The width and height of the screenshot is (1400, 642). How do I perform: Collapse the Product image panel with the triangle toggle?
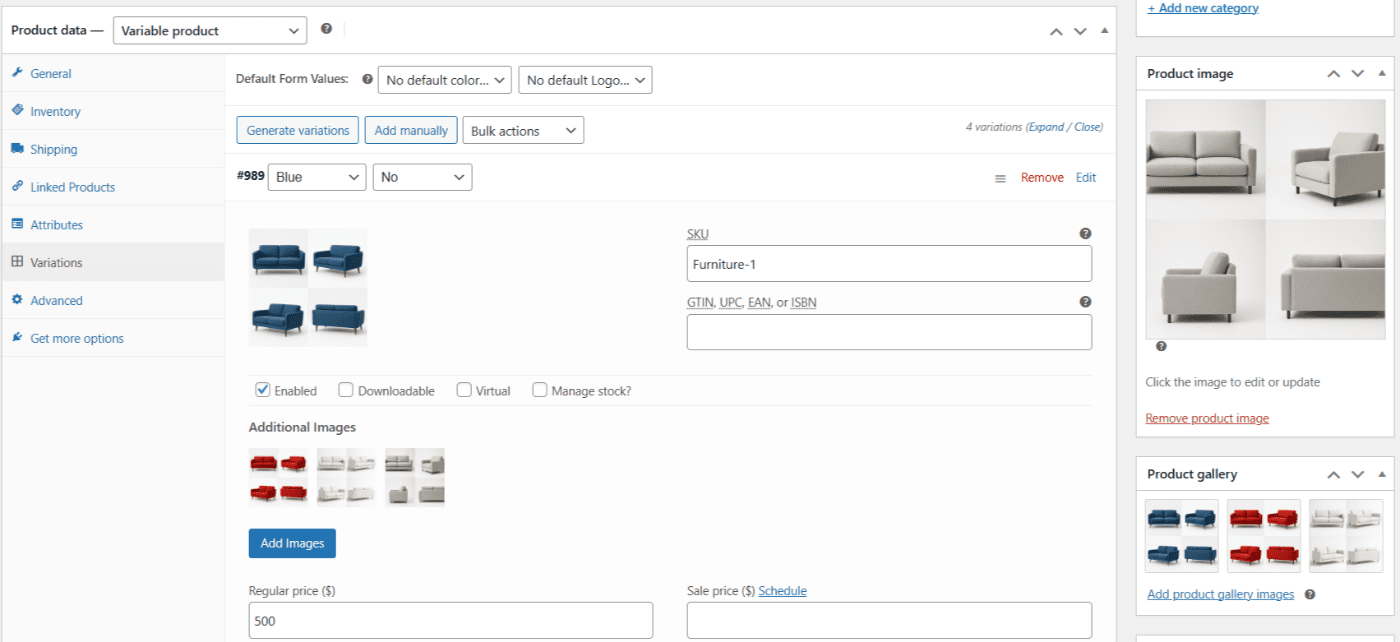click(x=1382, y=74)
